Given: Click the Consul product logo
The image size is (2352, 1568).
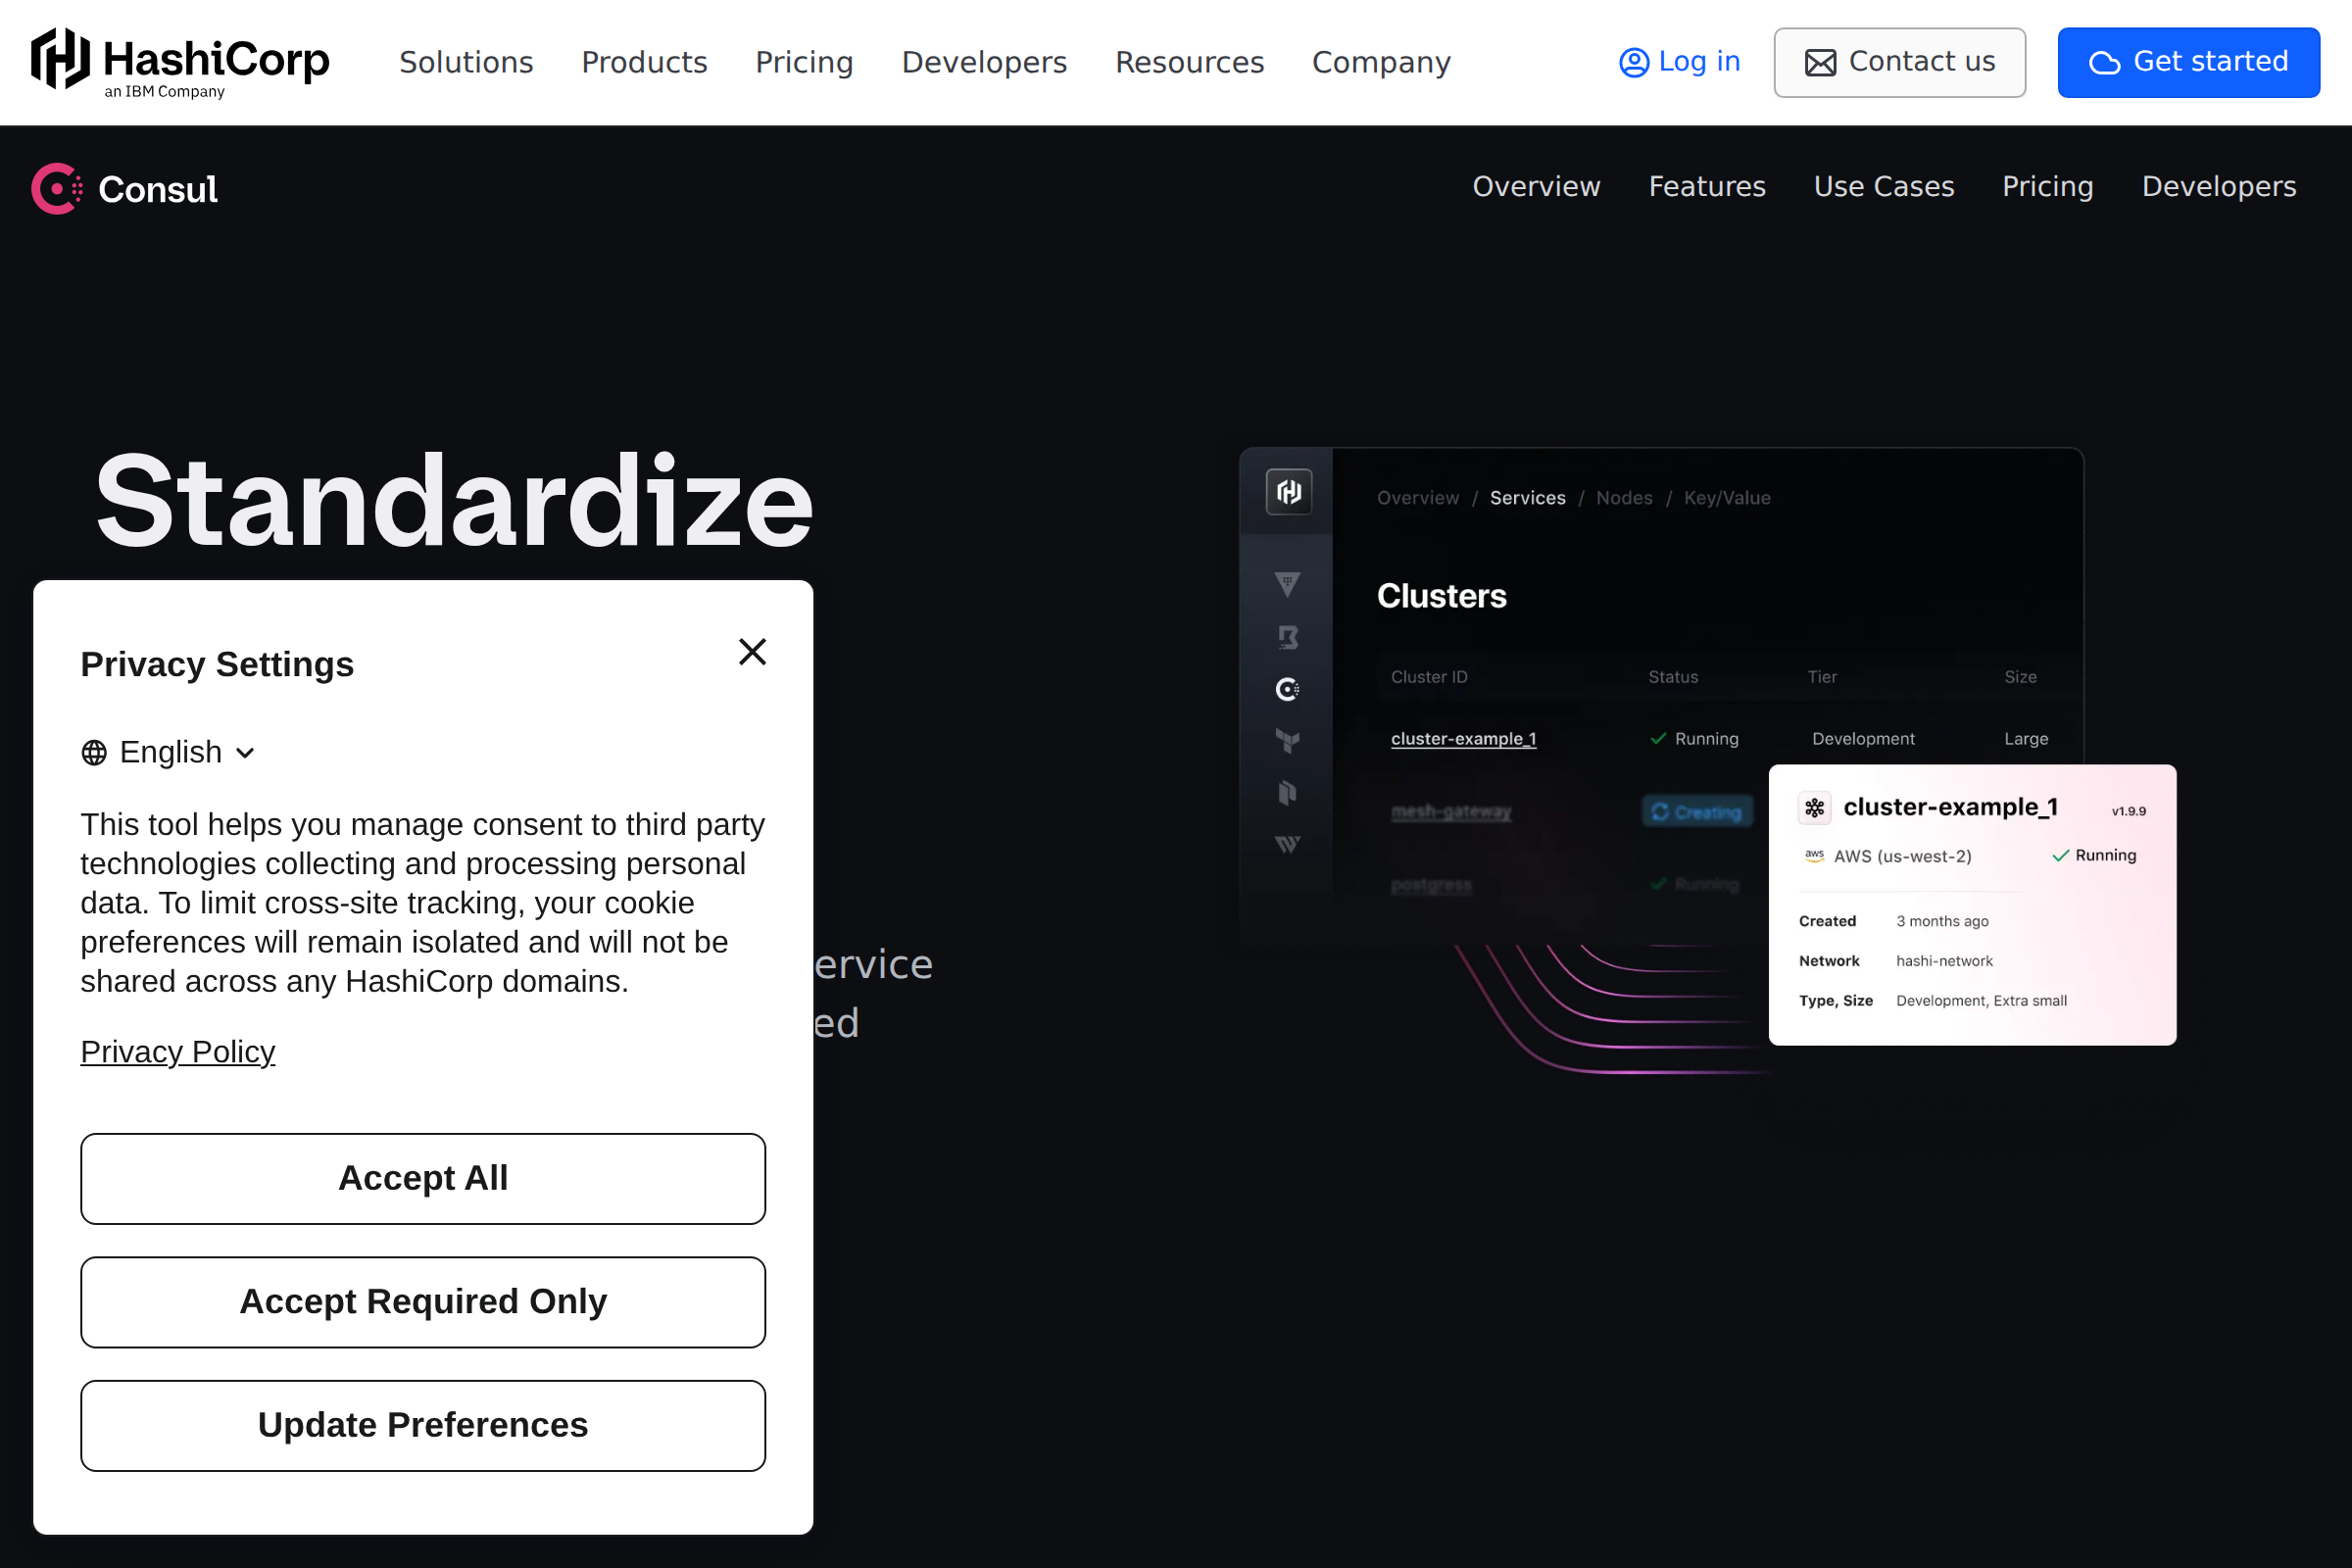Looking at the screenshot, I should [124, 188].
